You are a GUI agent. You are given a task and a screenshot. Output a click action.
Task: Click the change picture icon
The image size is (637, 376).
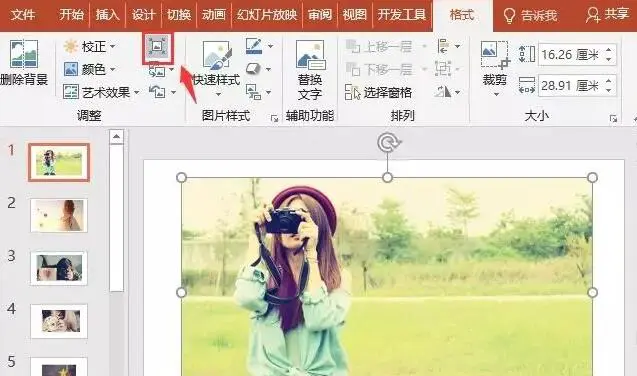click(158, 71)
